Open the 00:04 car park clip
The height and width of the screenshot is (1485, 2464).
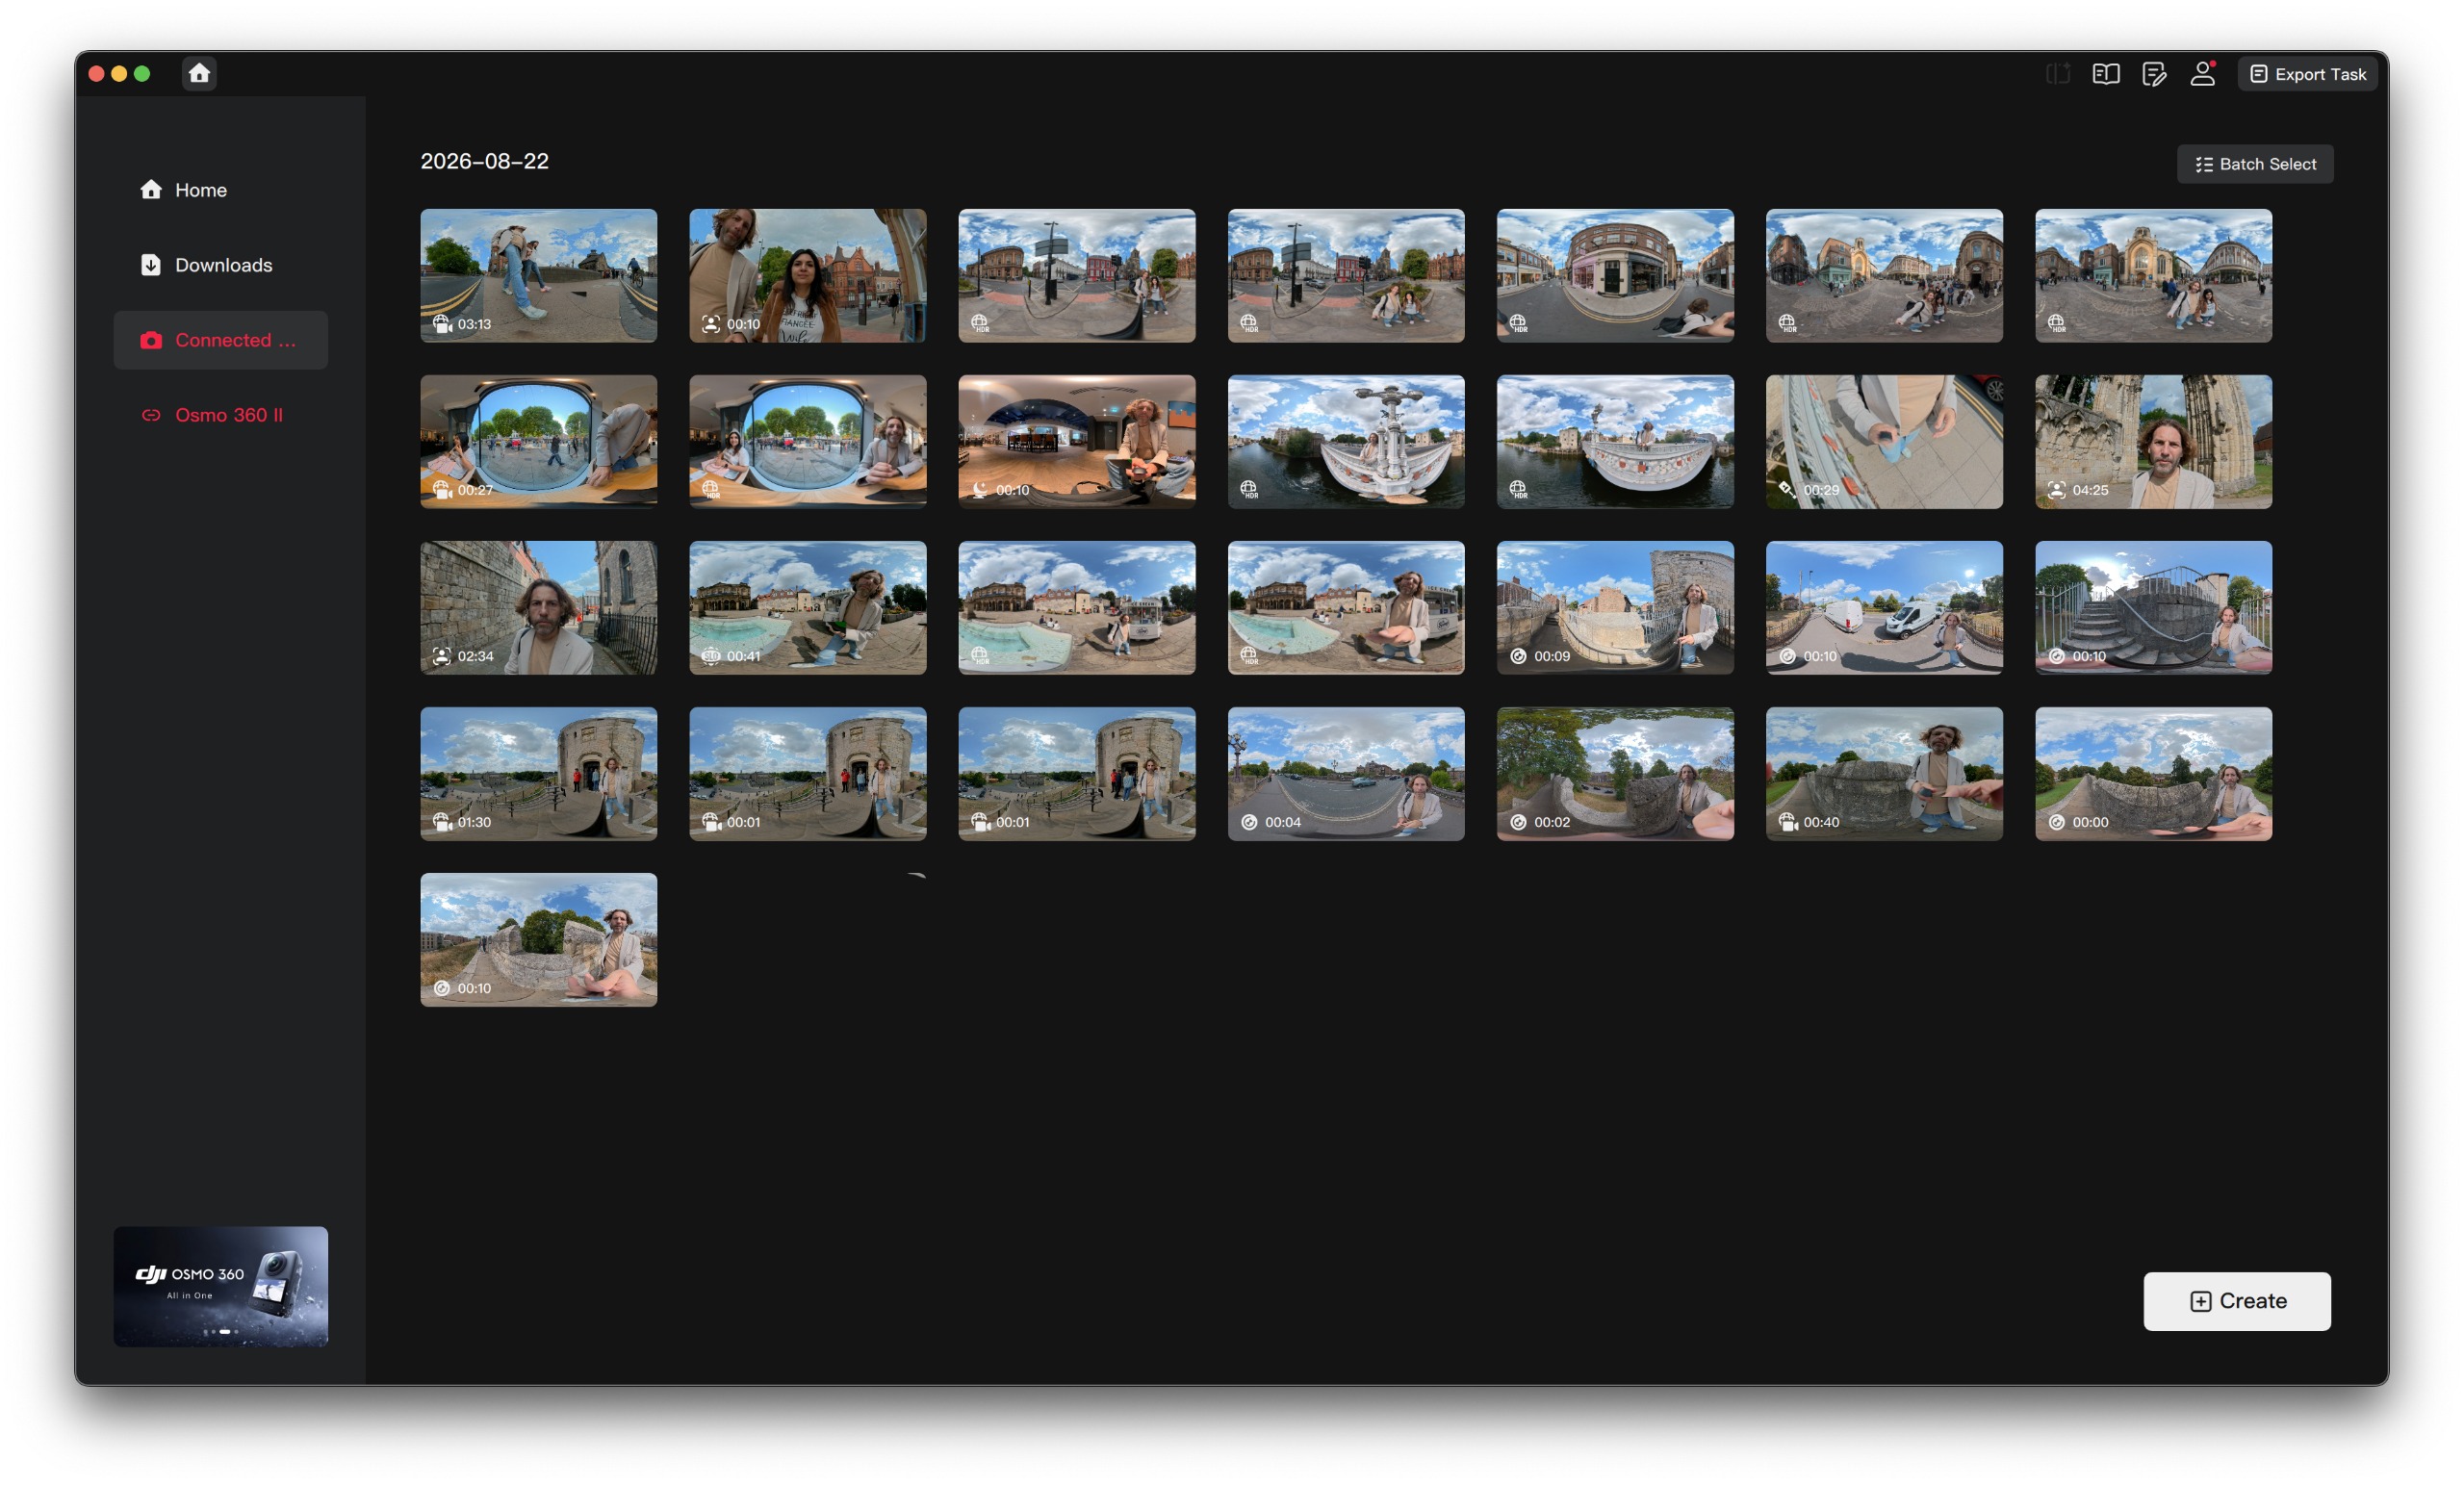(1345, 773)
